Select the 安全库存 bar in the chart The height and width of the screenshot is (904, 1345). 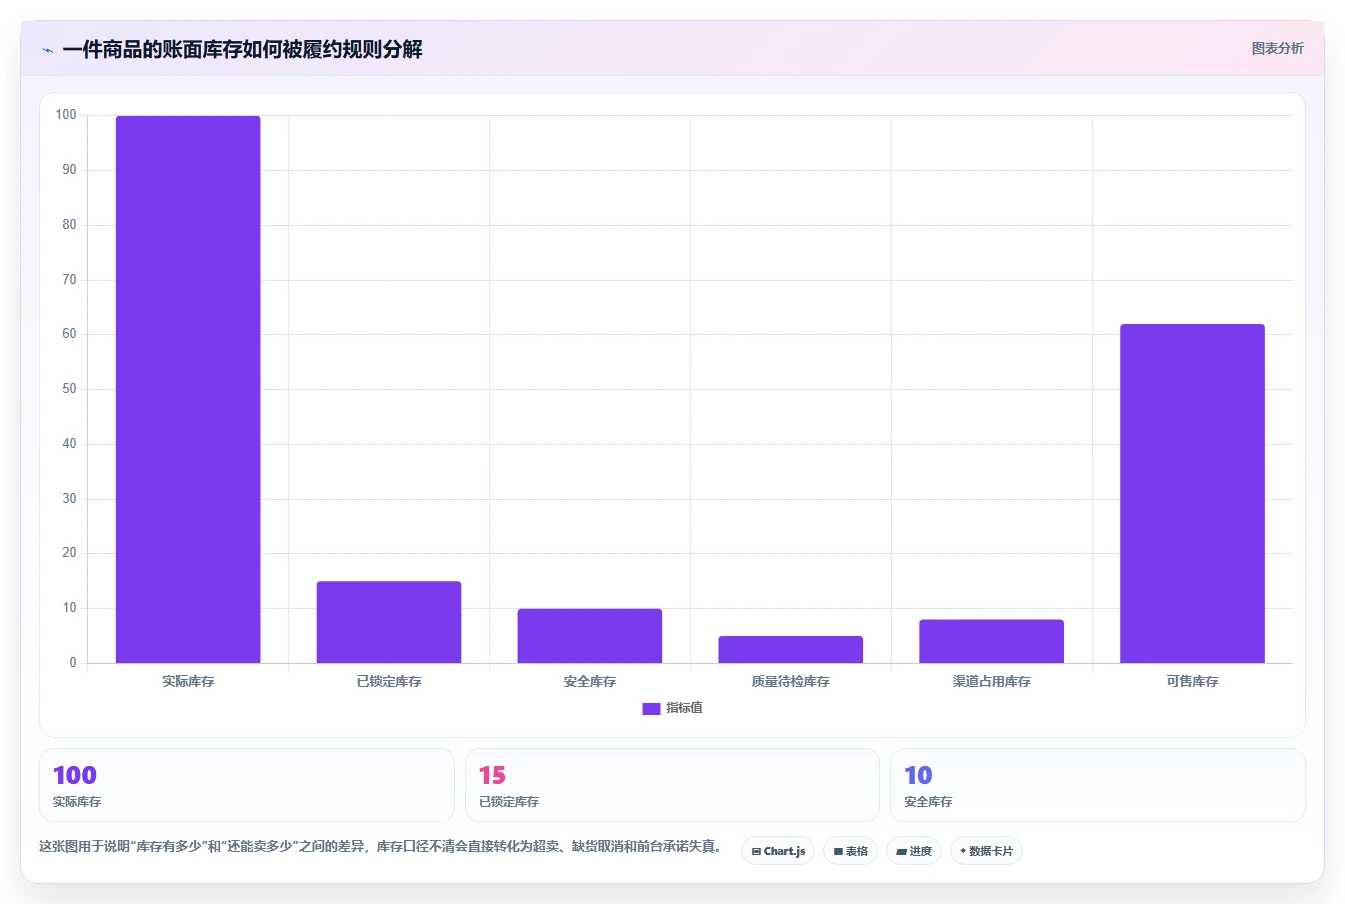[x=590, y=636]
